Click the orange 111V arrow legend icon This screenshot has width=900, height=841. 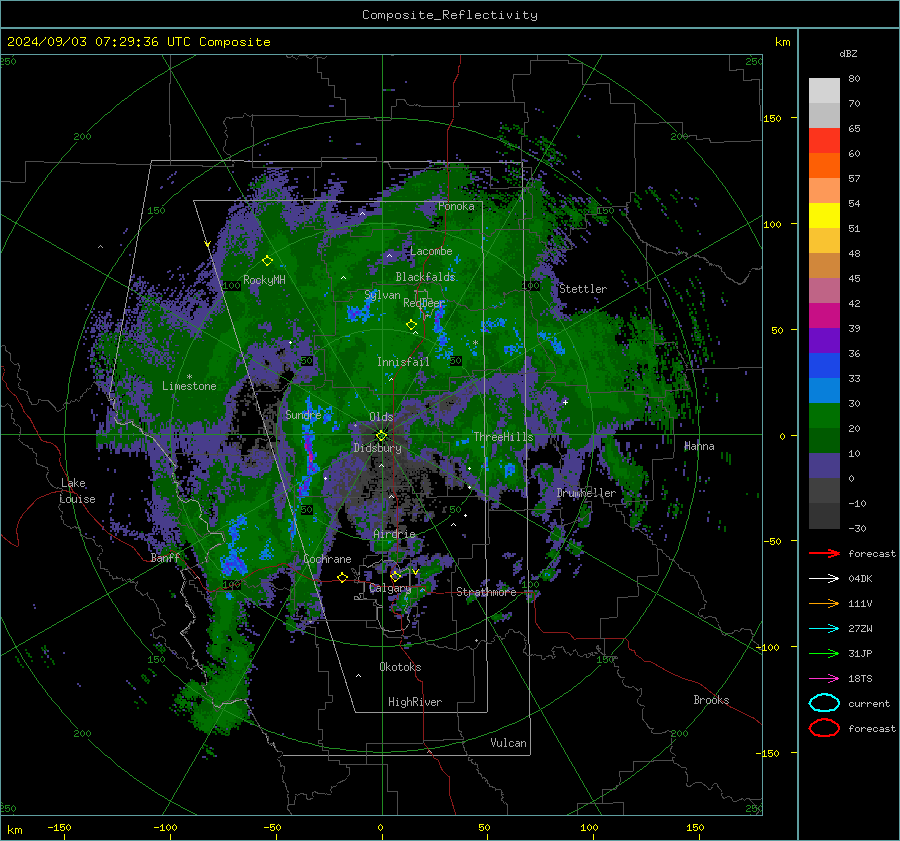[x=824, y=603]
